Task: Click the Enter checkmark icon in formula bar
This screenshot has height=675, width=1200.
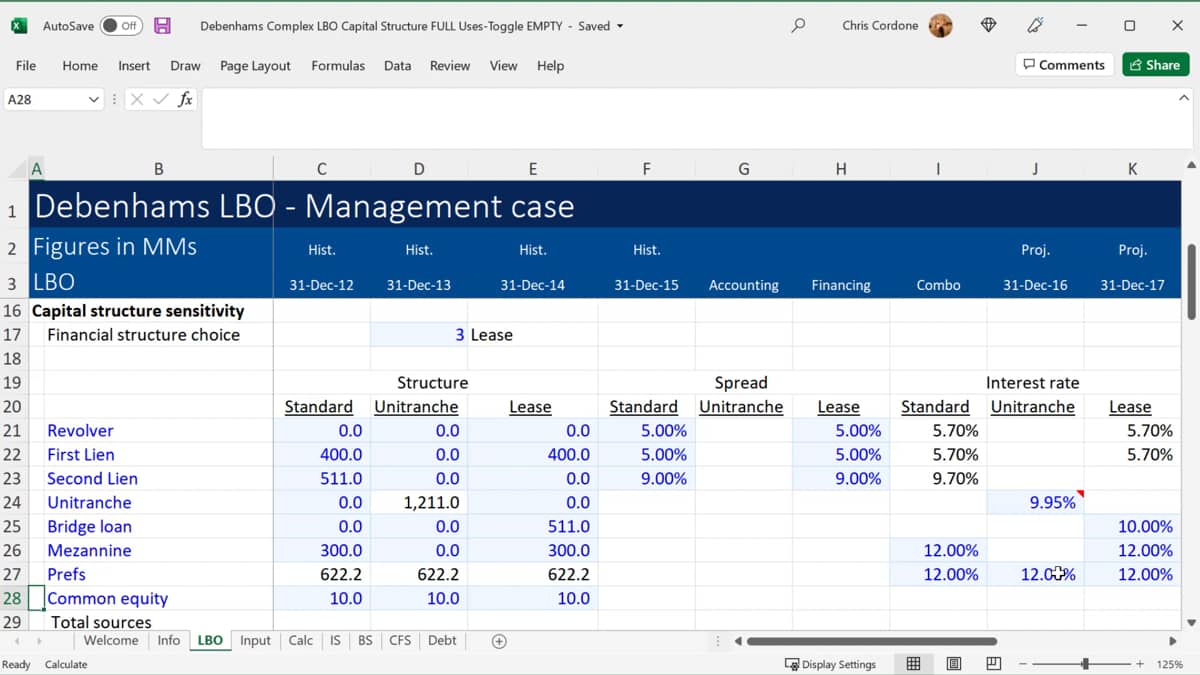Action: 161,100
